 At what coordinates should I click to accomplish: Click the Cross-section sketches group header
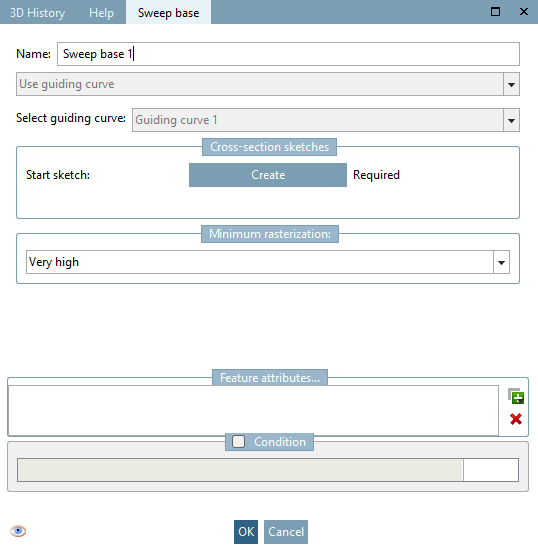coord(270,147)
